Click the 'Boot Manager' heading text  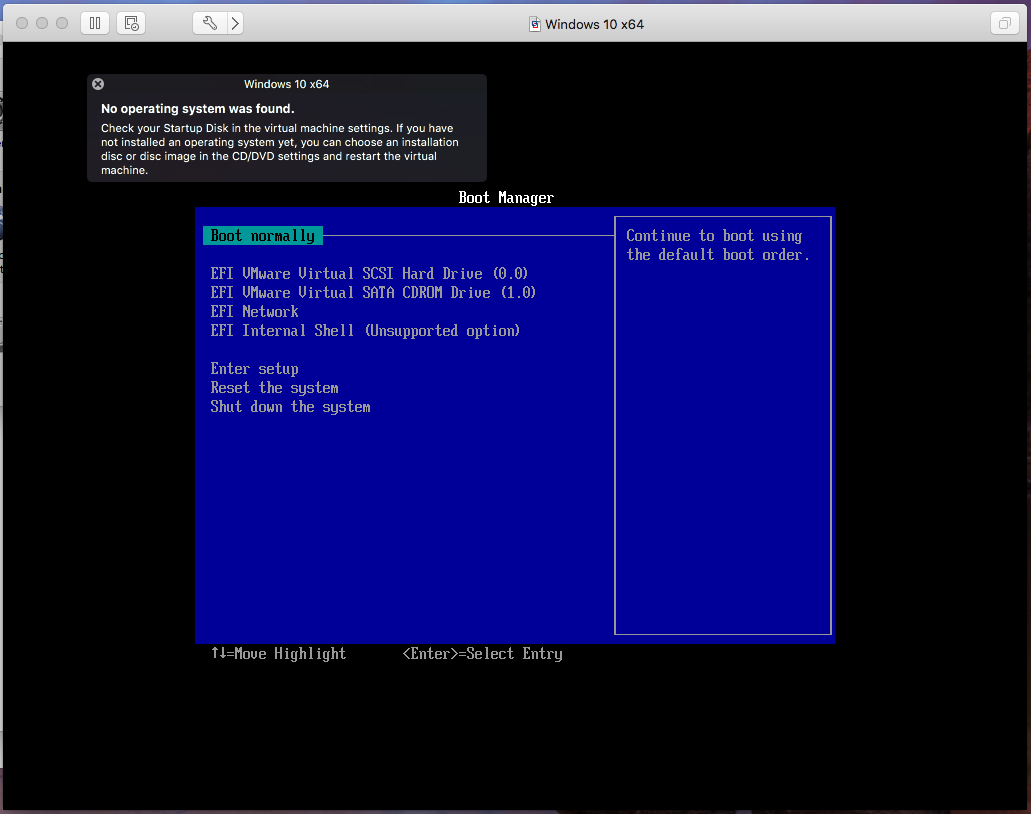(506, 198)
